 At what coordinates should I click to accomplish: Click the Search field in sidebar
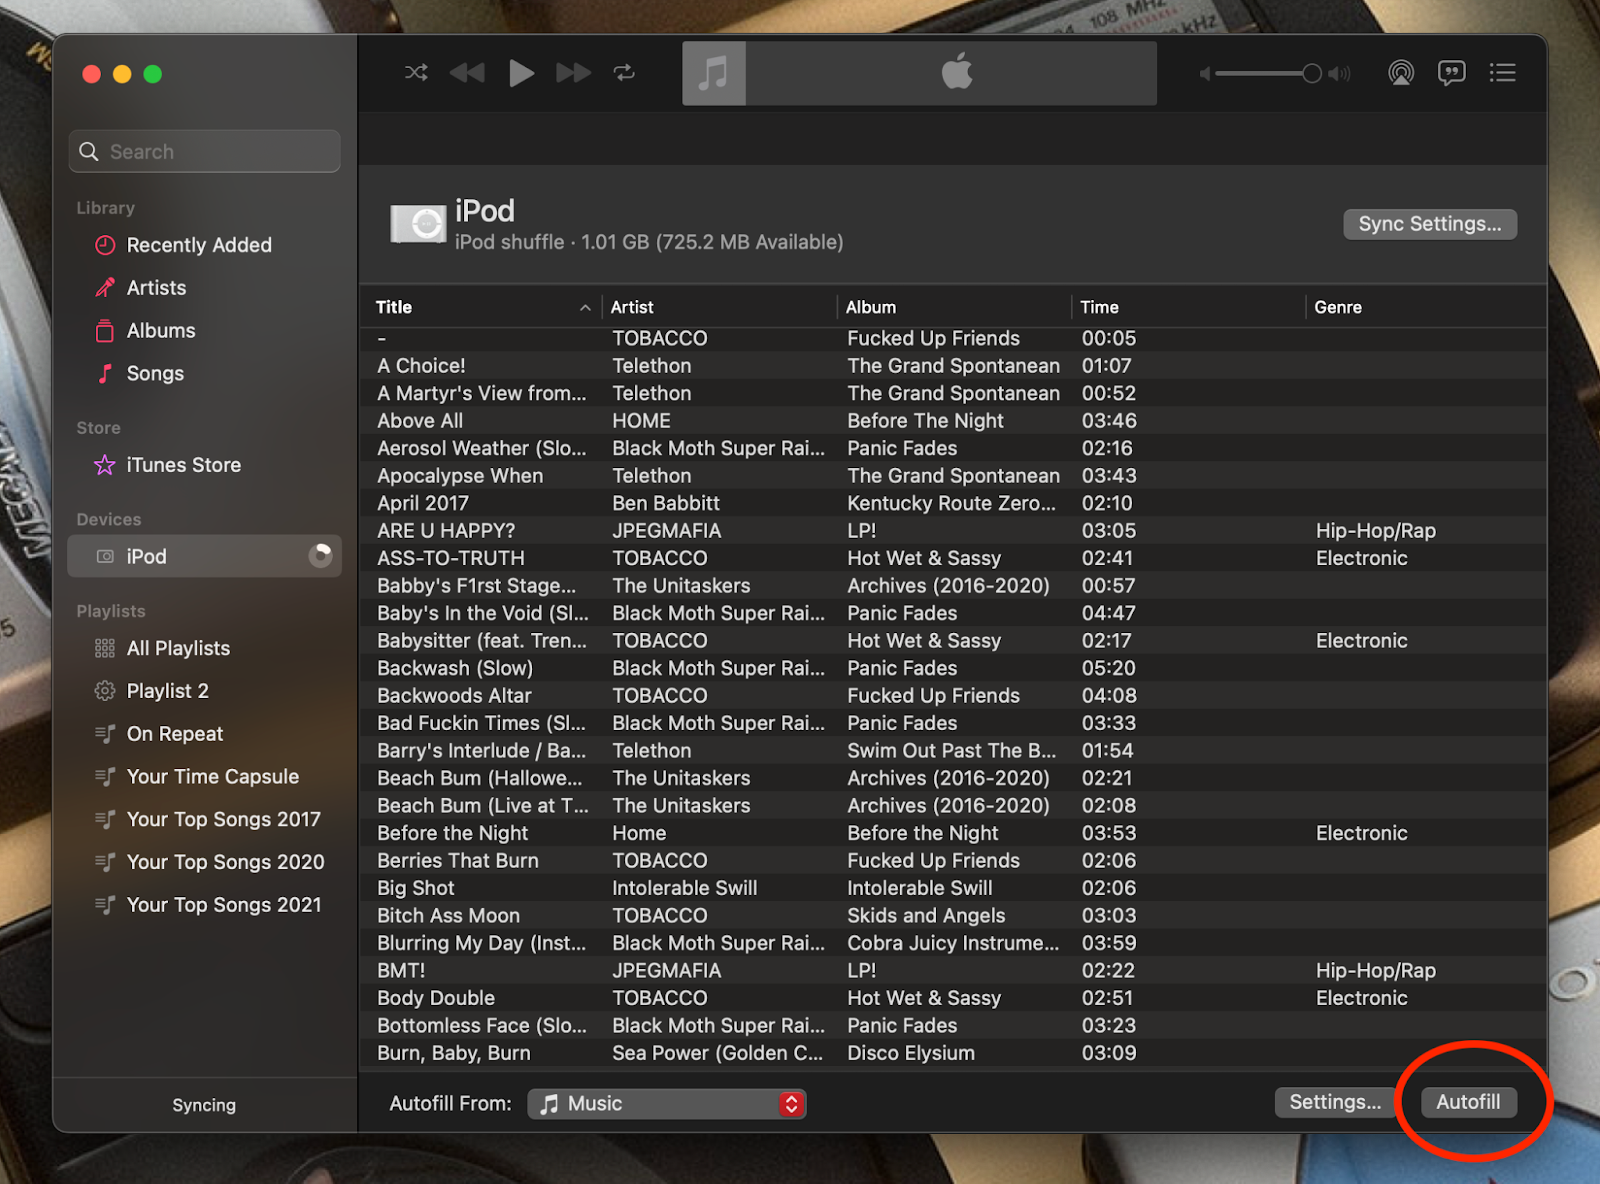tap(205, 151)
